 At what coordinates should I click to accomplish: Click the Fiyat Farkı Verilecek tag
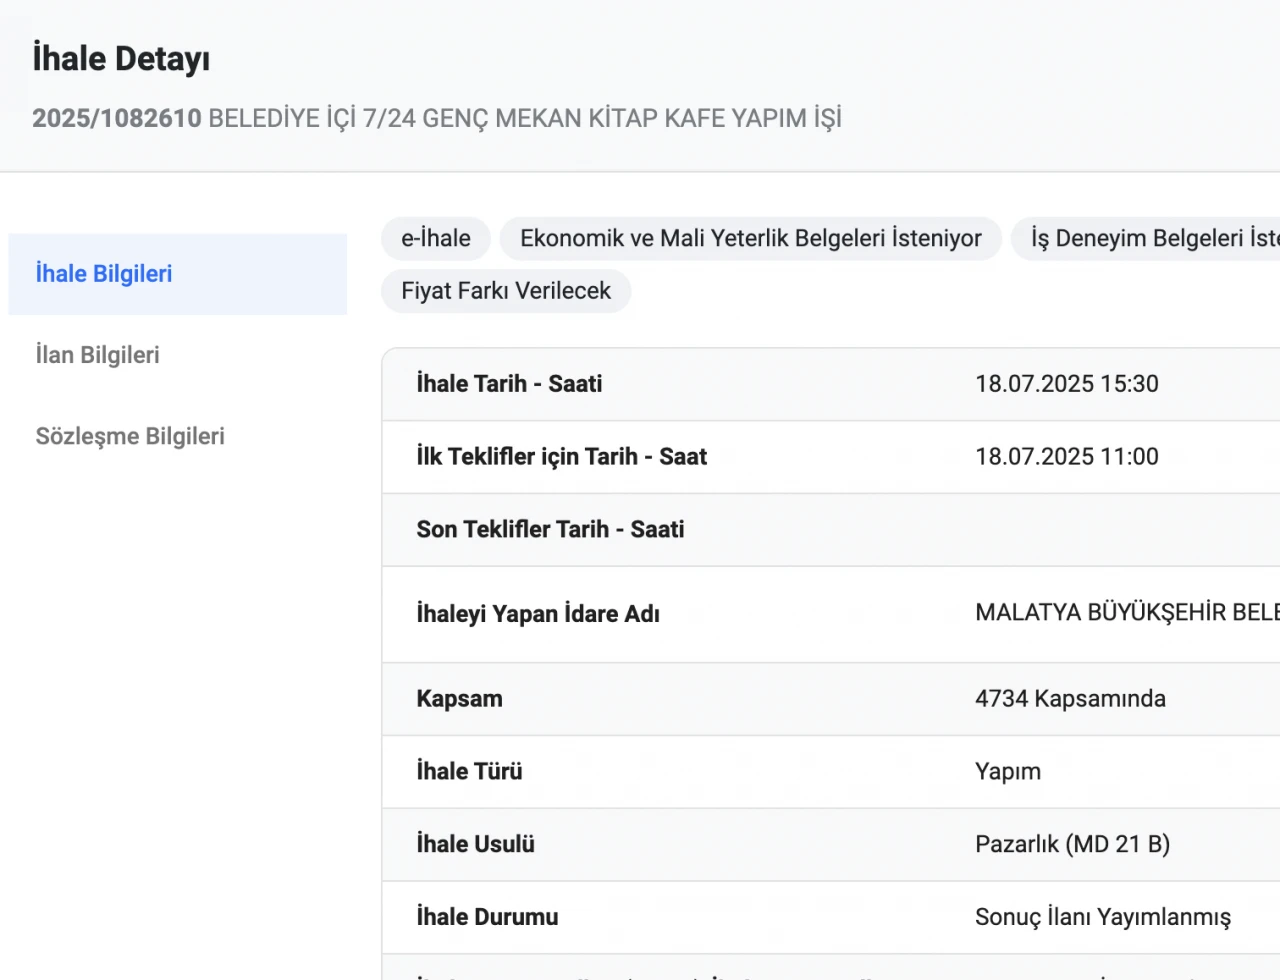coord(506,291)
